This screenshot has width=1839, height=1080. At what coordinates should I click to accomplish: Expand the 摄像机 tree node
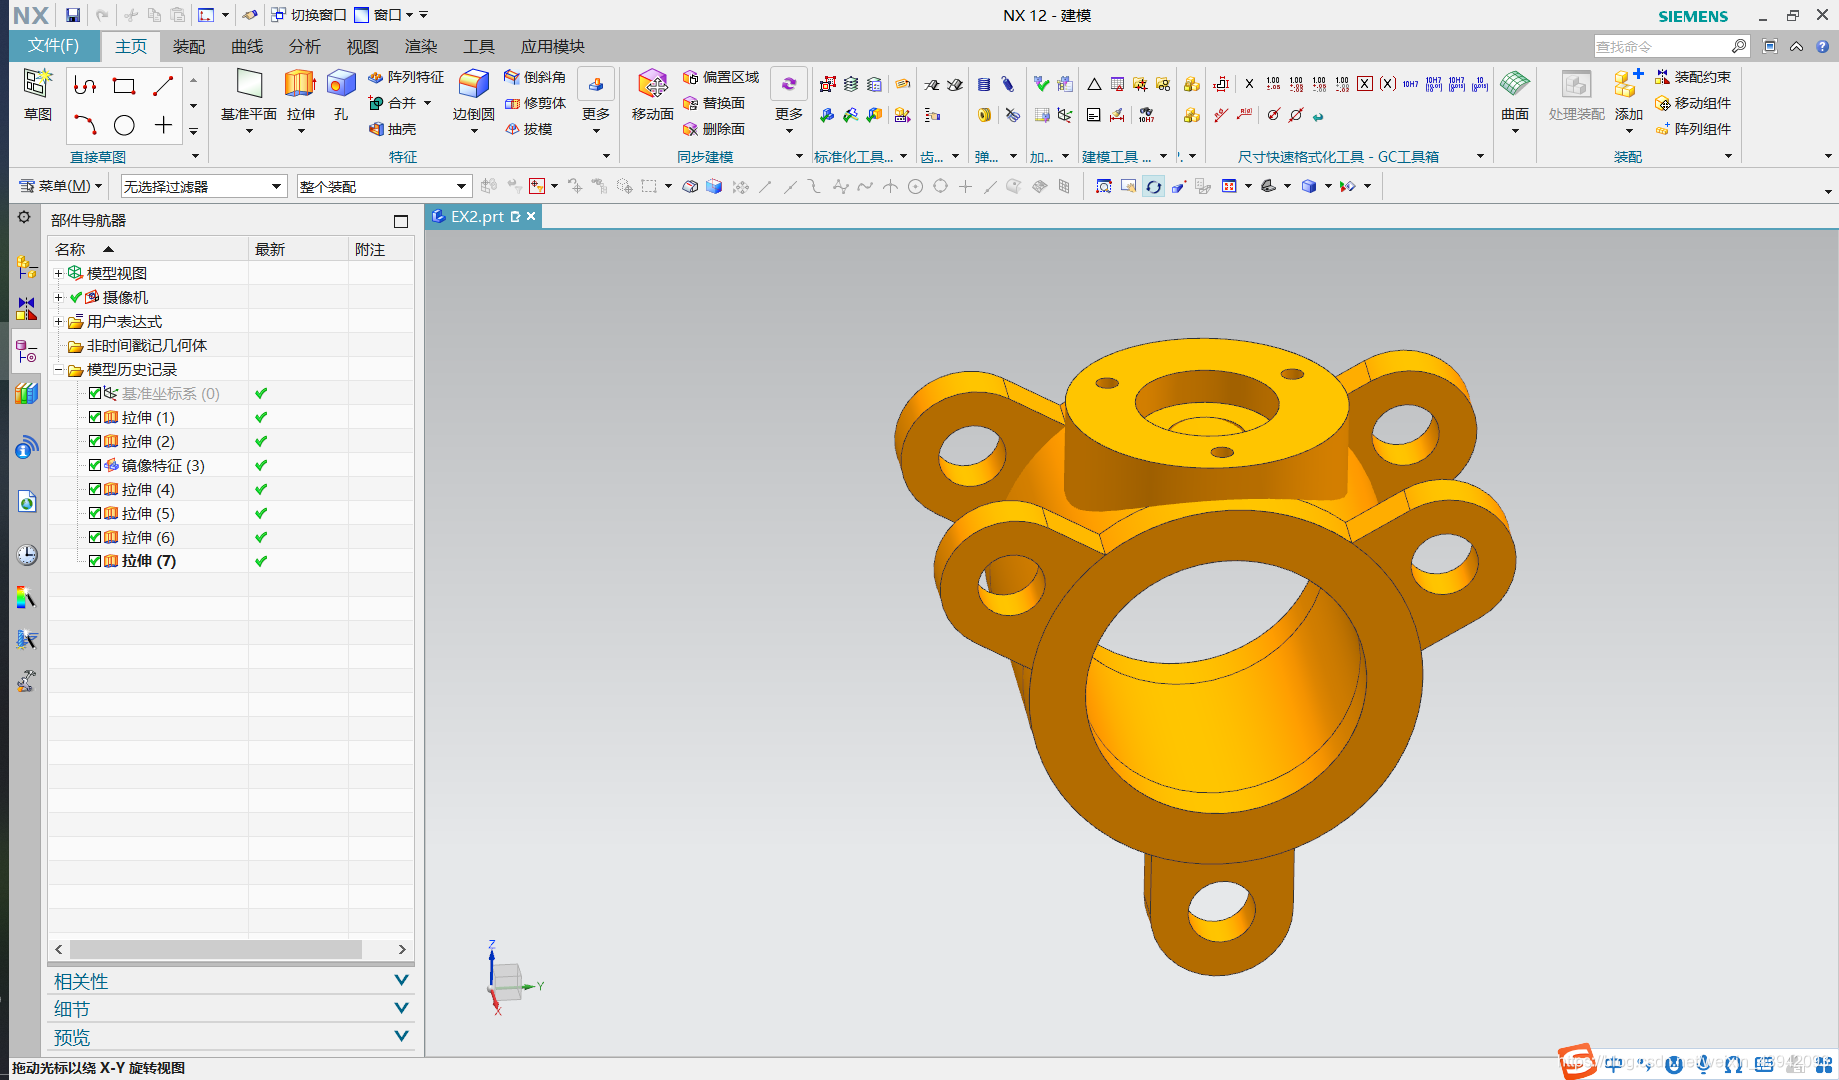[x=58, y=297]
